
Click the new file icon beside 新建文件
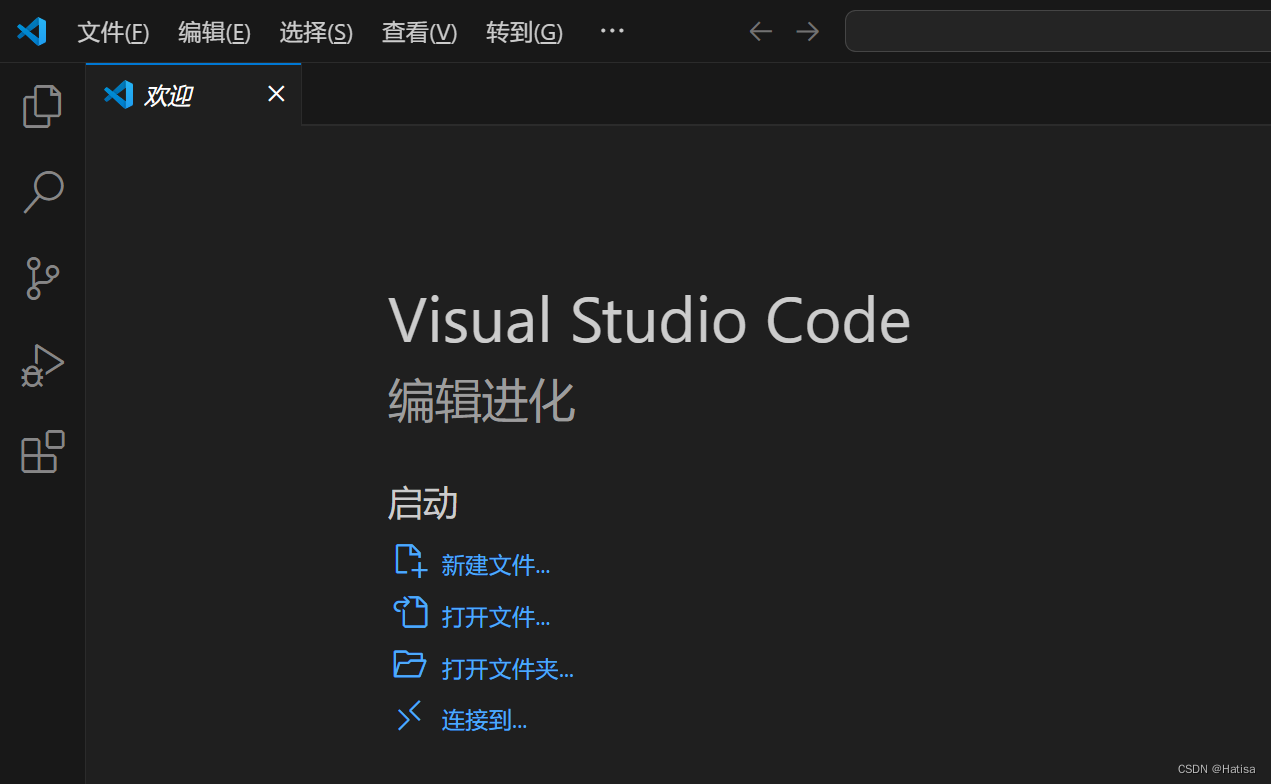pos(409,560)
